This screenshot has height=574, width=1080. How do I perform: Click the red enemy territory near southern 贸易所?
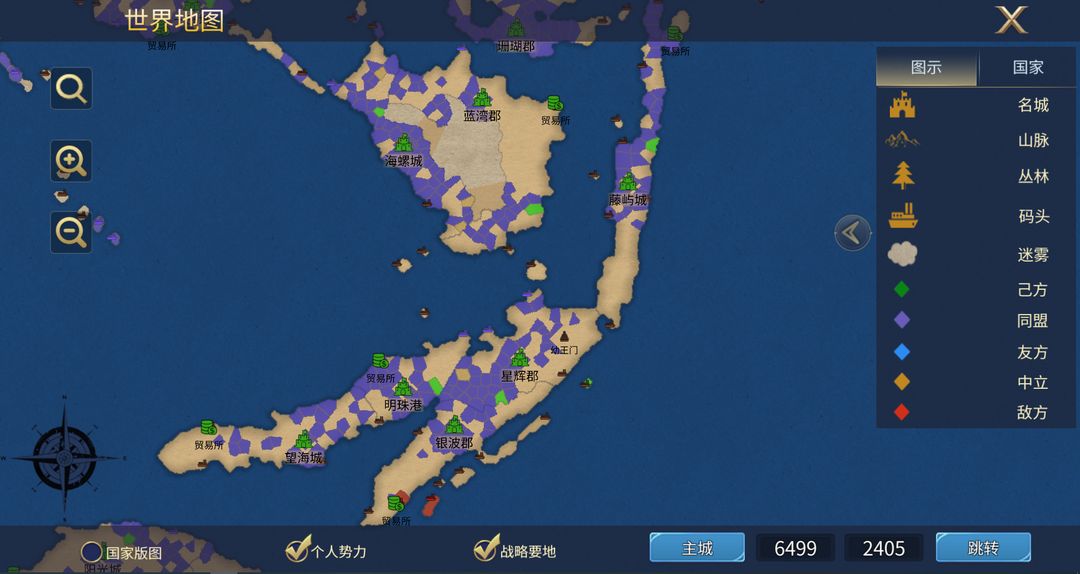point(430,506)
